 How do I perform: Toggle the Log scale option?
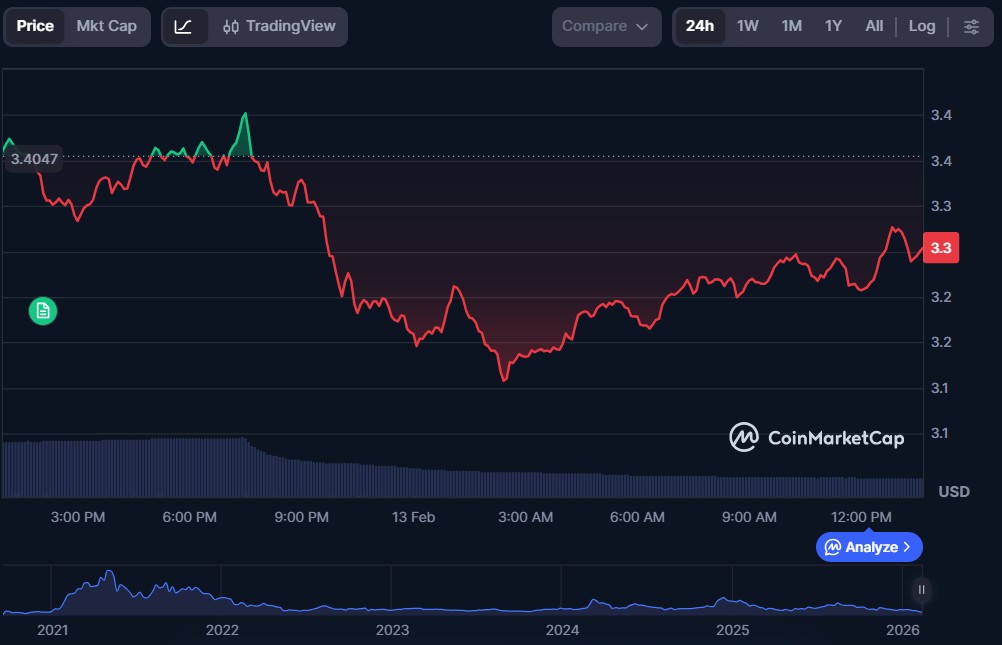[922, 27]
